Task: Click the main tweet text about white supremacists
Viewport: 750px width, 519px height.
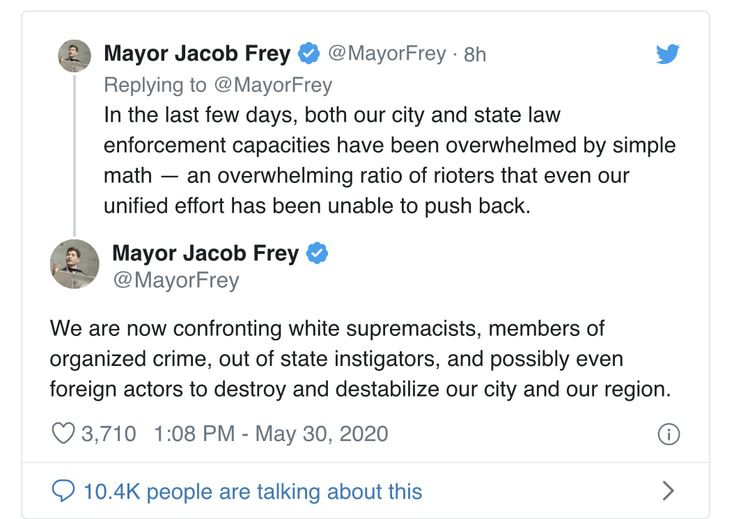Action: [360, 359]
